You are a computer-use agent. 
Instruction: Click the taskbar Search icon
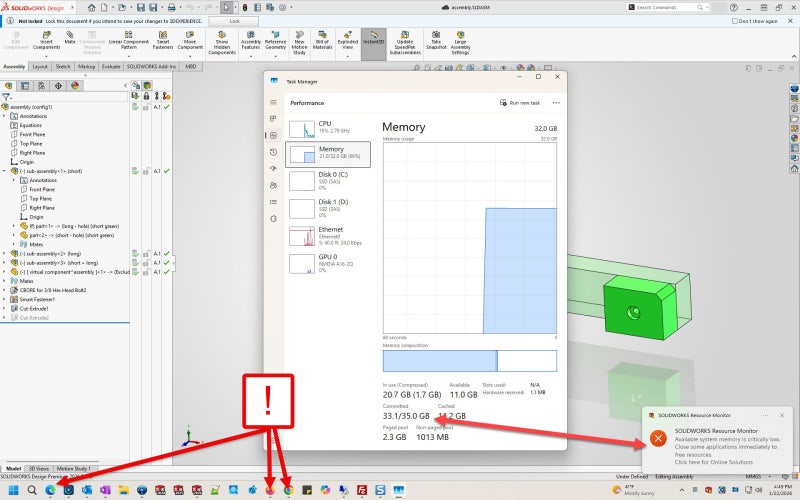click(32, 490)
